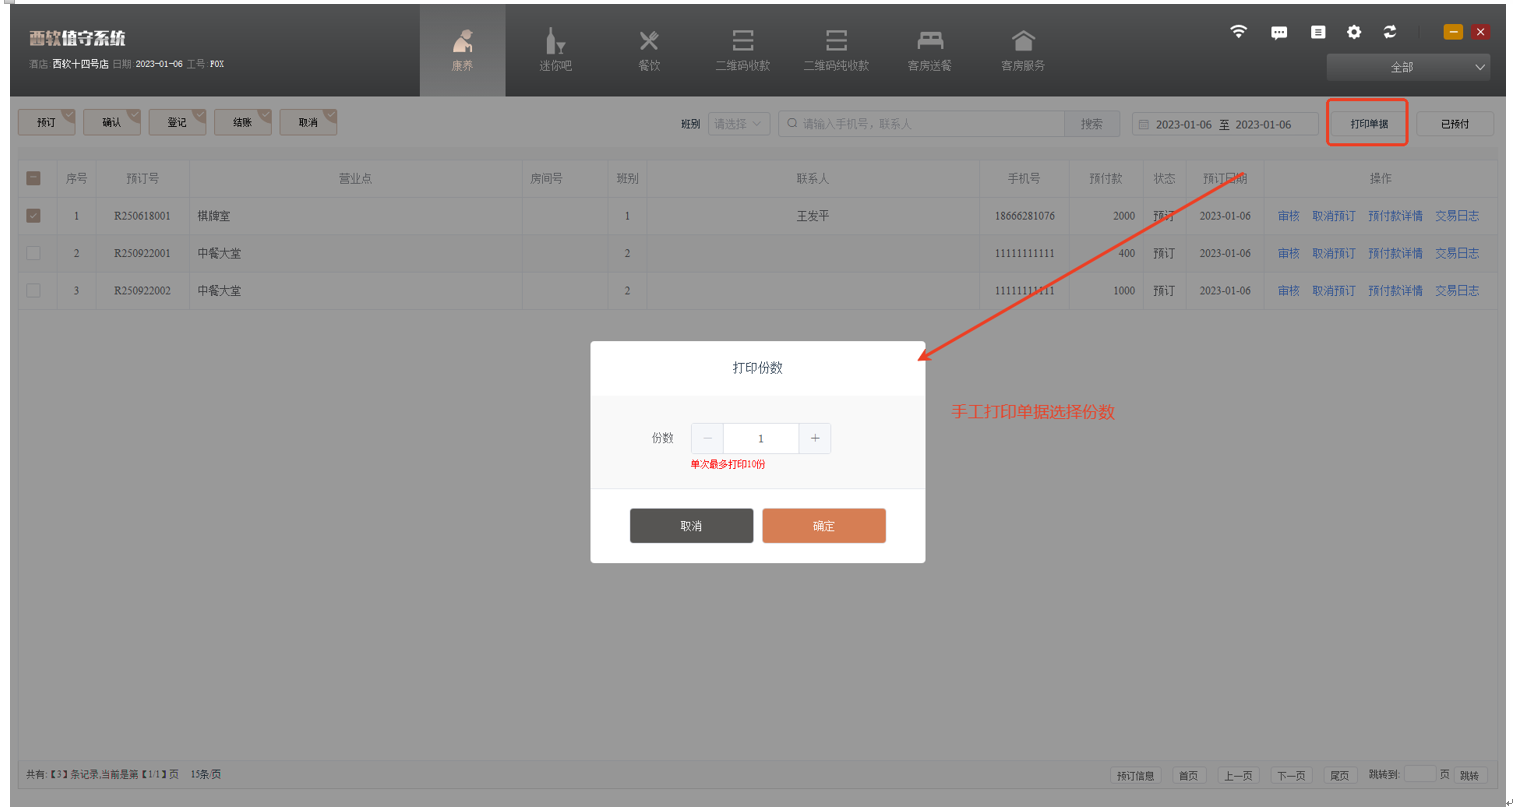Viewport: 1513px width, 809px height.
Task: Open the date range picker
Action: (1224, 124)
